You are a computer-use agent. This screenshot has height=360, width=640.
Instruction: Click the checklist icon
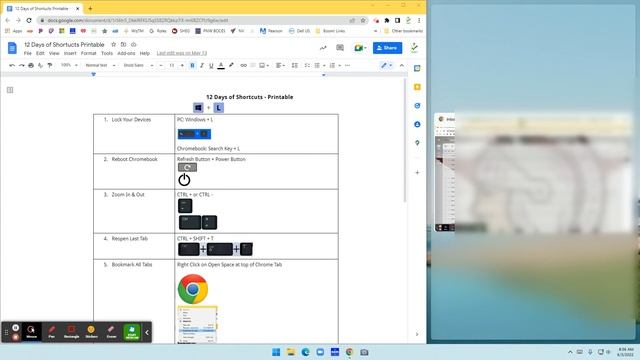(x=307, y=65)
